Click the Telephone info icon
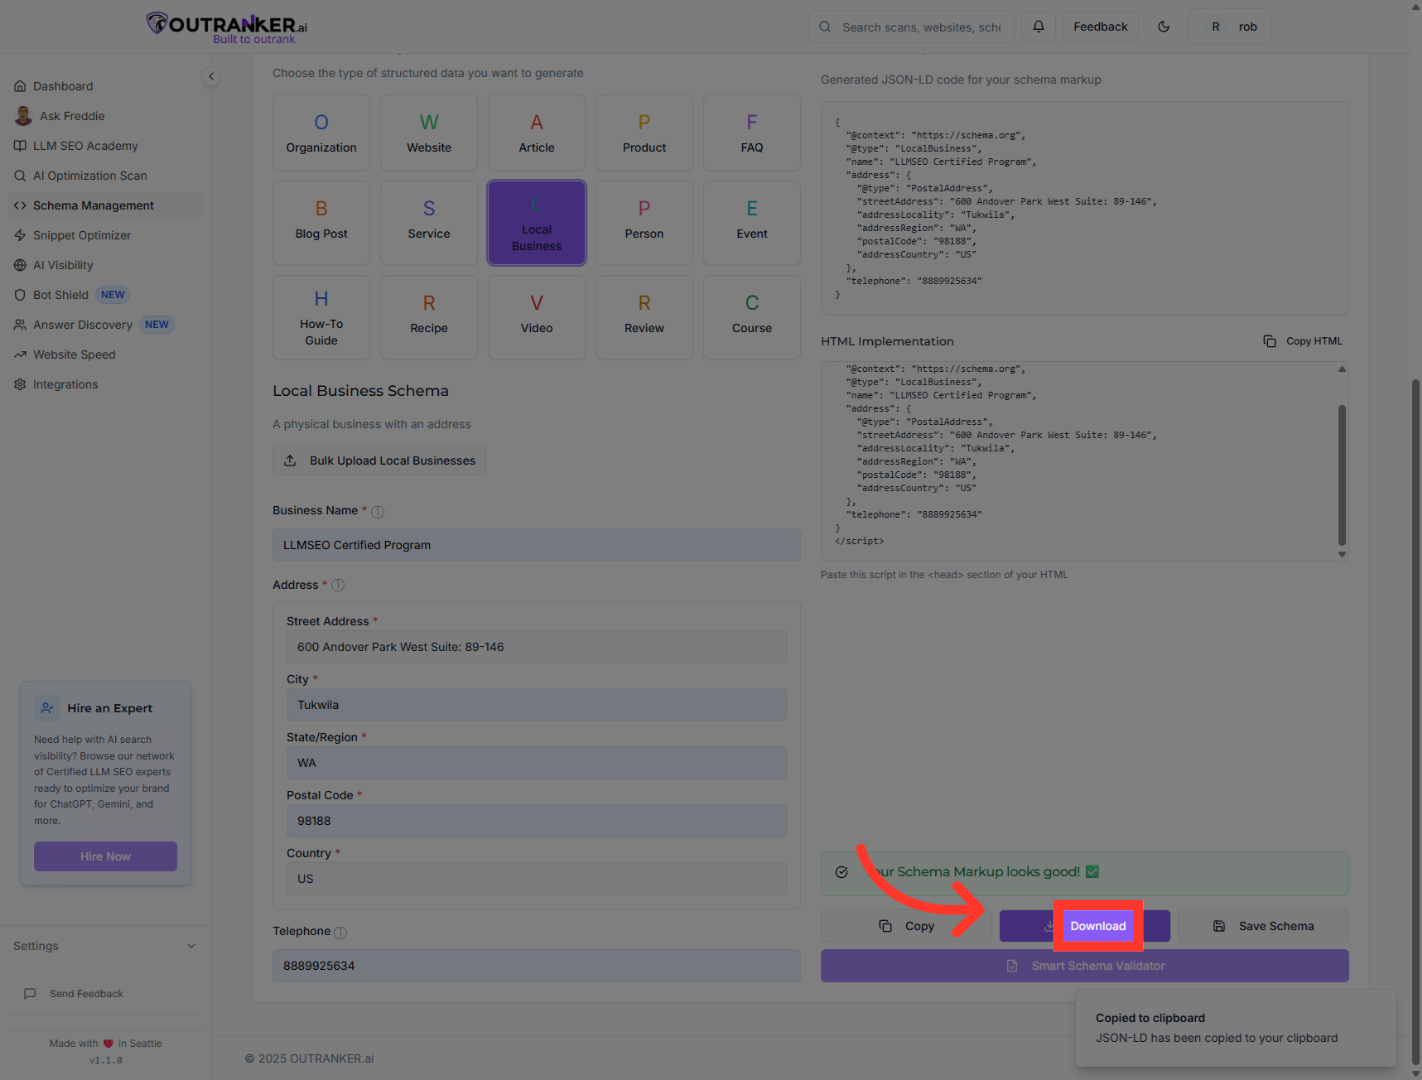Viewport: 1422px width, 1080px height. tap(340, 932)
